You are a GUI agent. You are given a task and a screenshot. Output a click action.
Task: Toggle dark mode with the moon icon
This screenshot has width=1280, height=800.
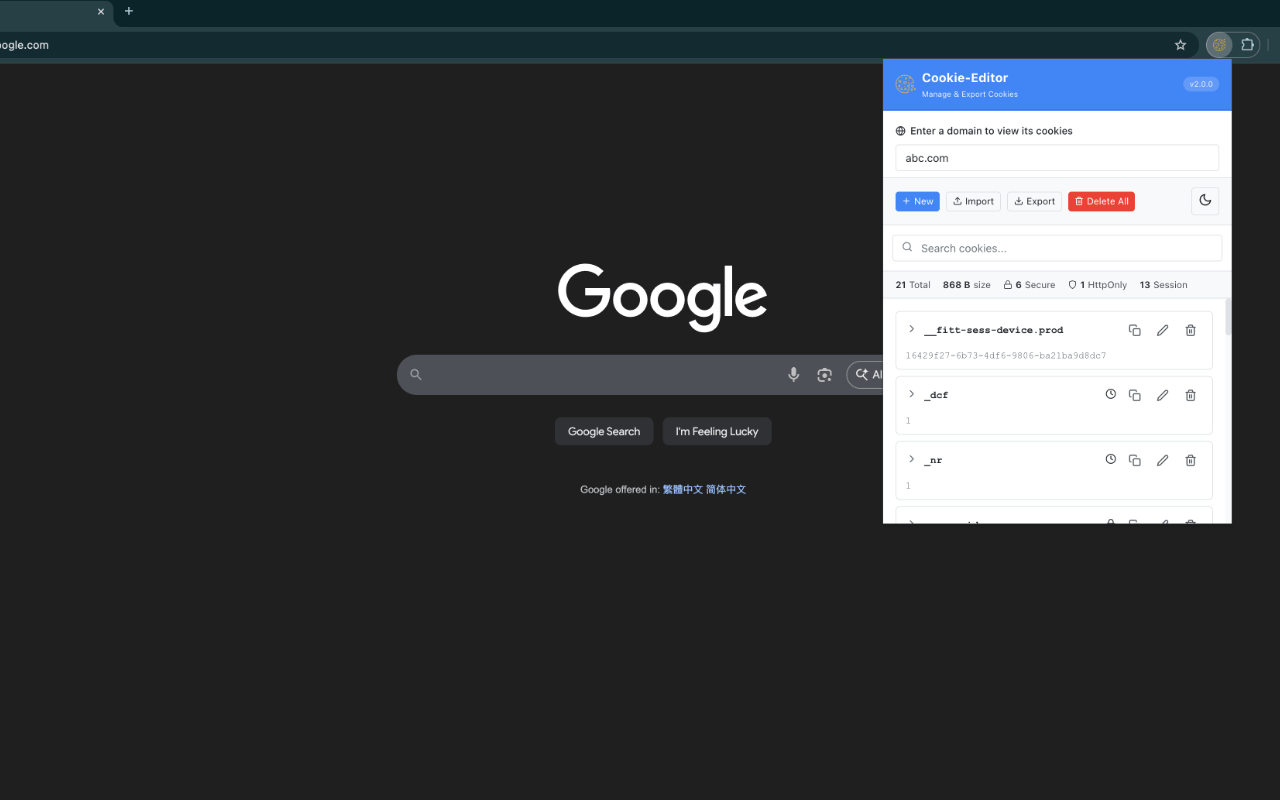(x=1204, y=200)
